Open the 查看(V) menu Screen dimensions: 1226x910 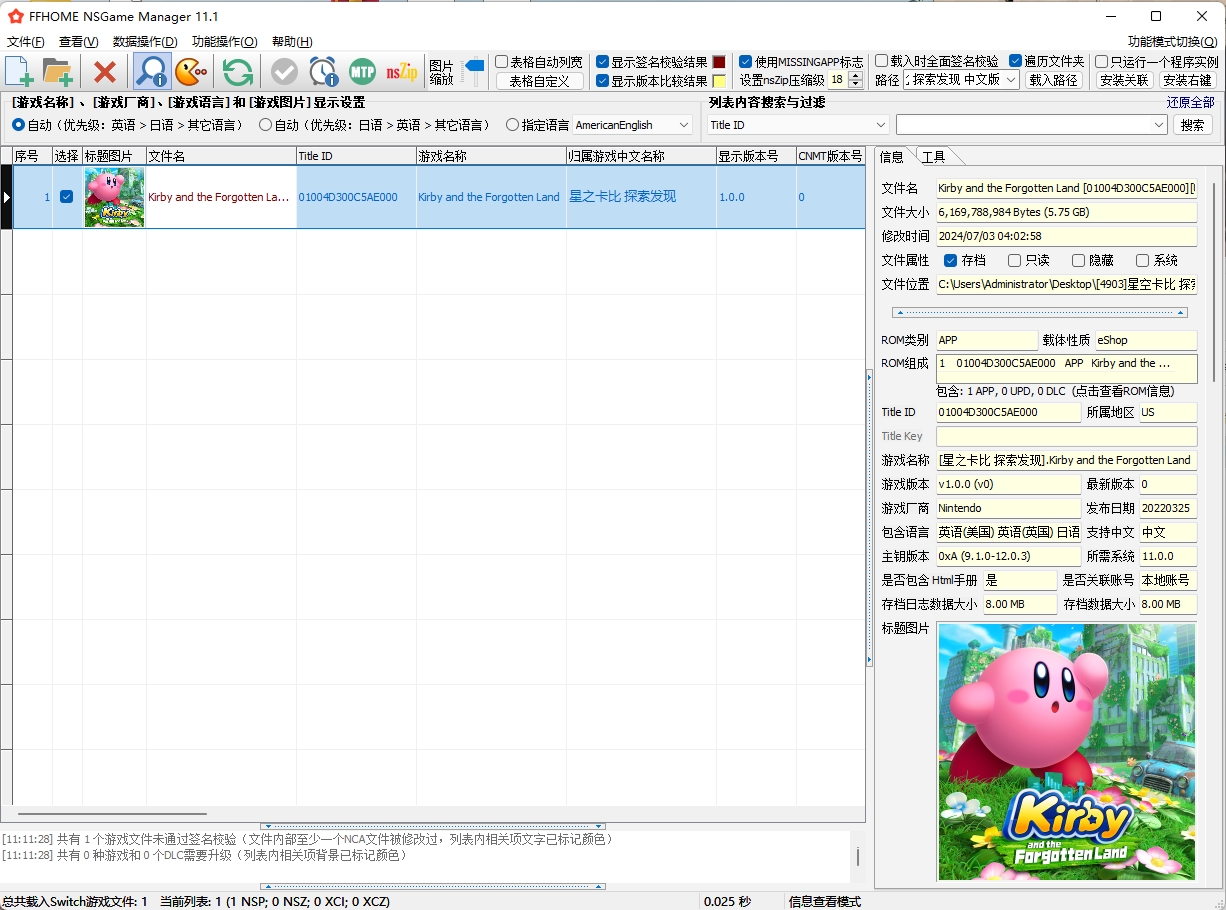point(78,42)
